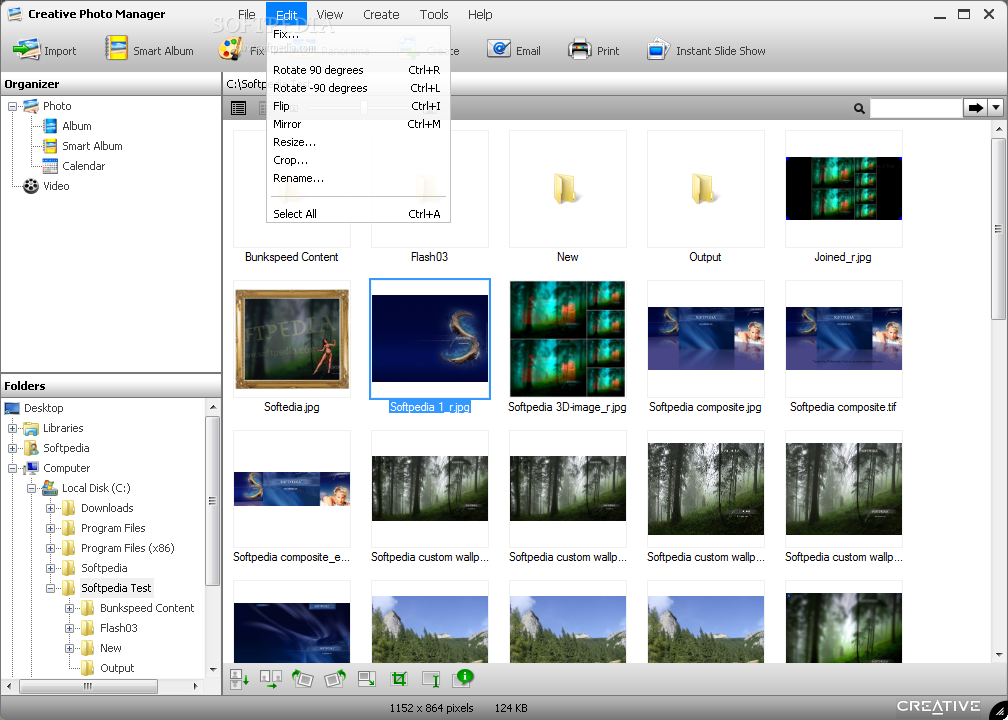This screenshot has width=1008, height=720.
Task: Click the search go arrow button
Action: click(975, 108)
